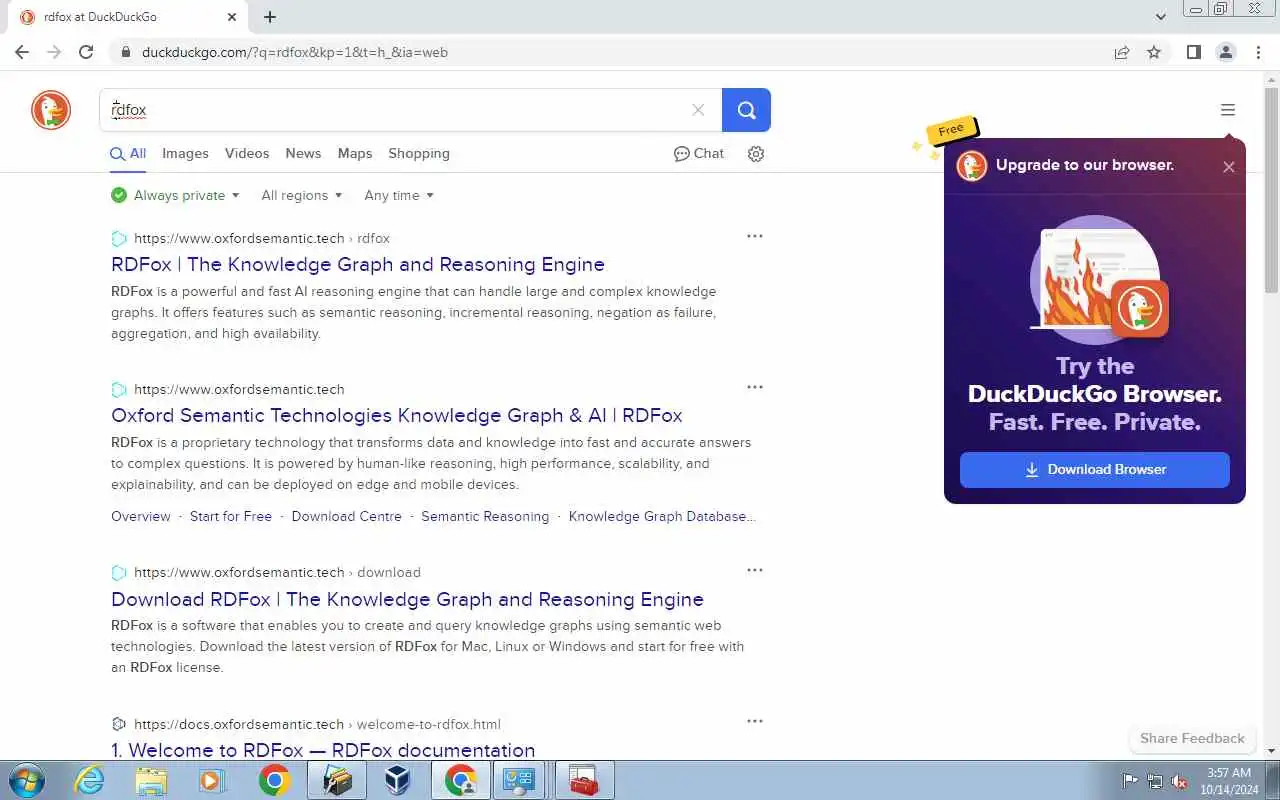The width and height of the screenshot is (1280, 800).
Task: Click the Windows Start button
Action: 27,780
